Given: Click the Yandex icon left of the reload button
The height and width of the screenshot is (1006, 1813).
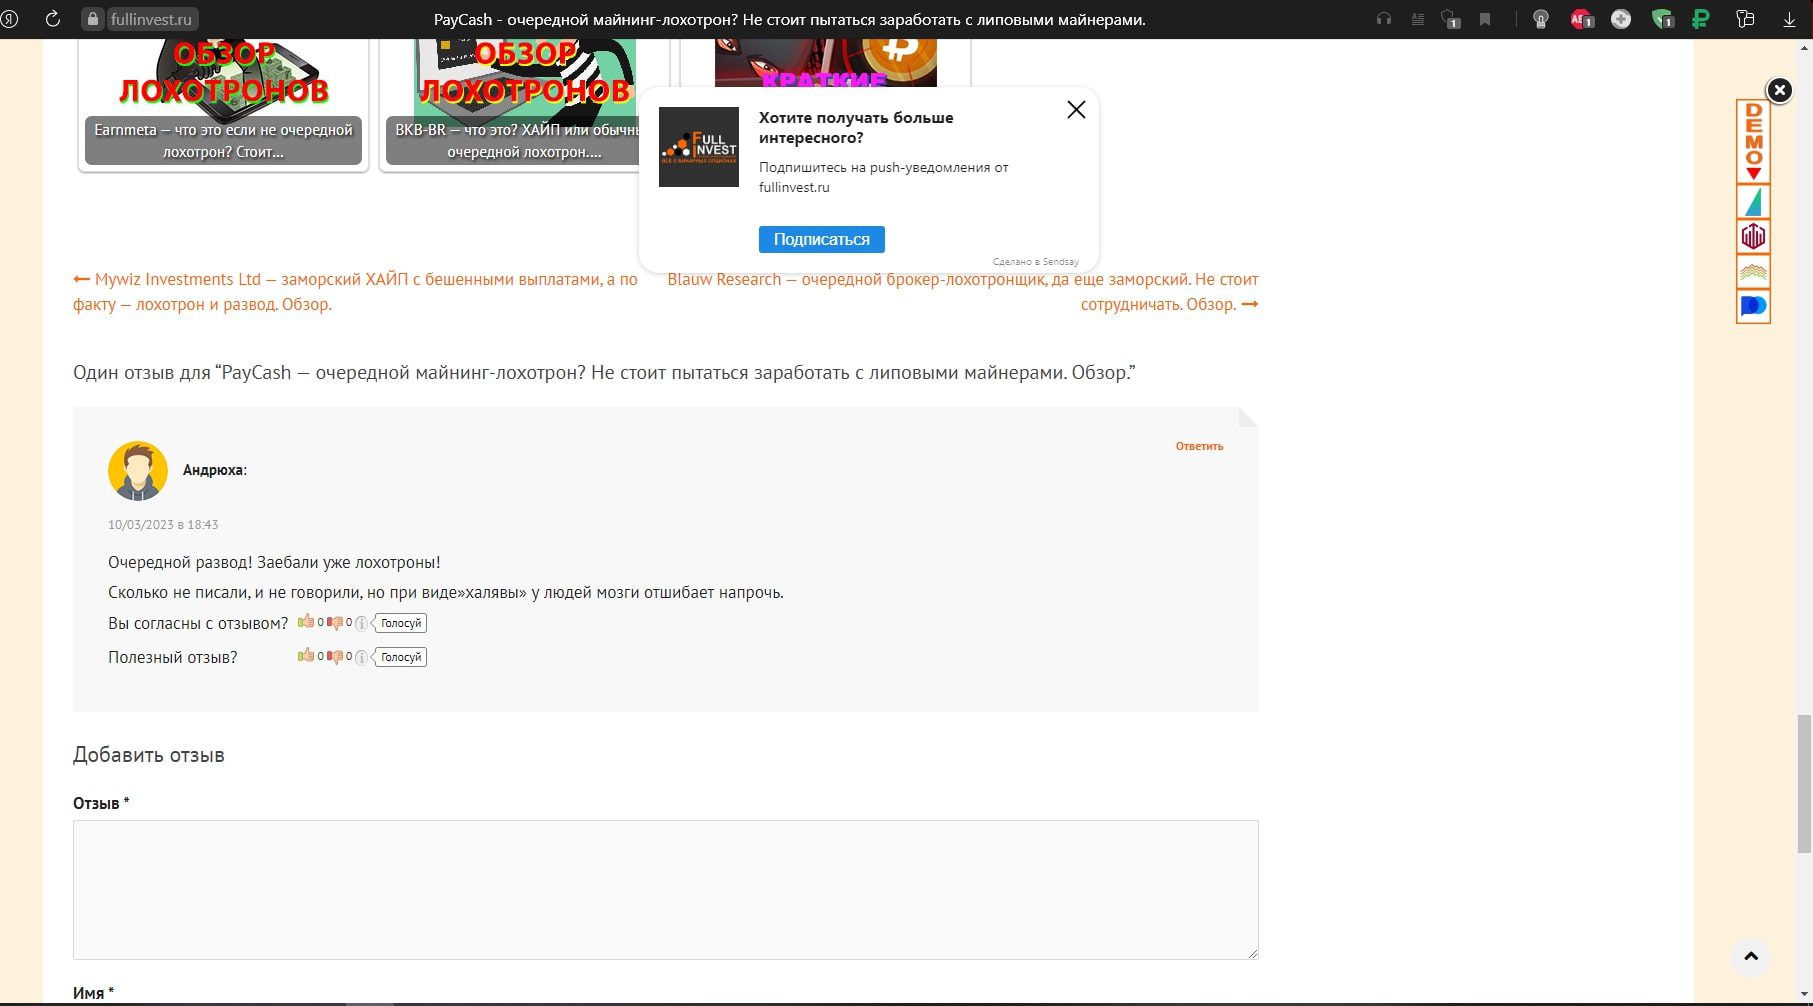Looking at the screenshot, I should (x=9, y=19).
